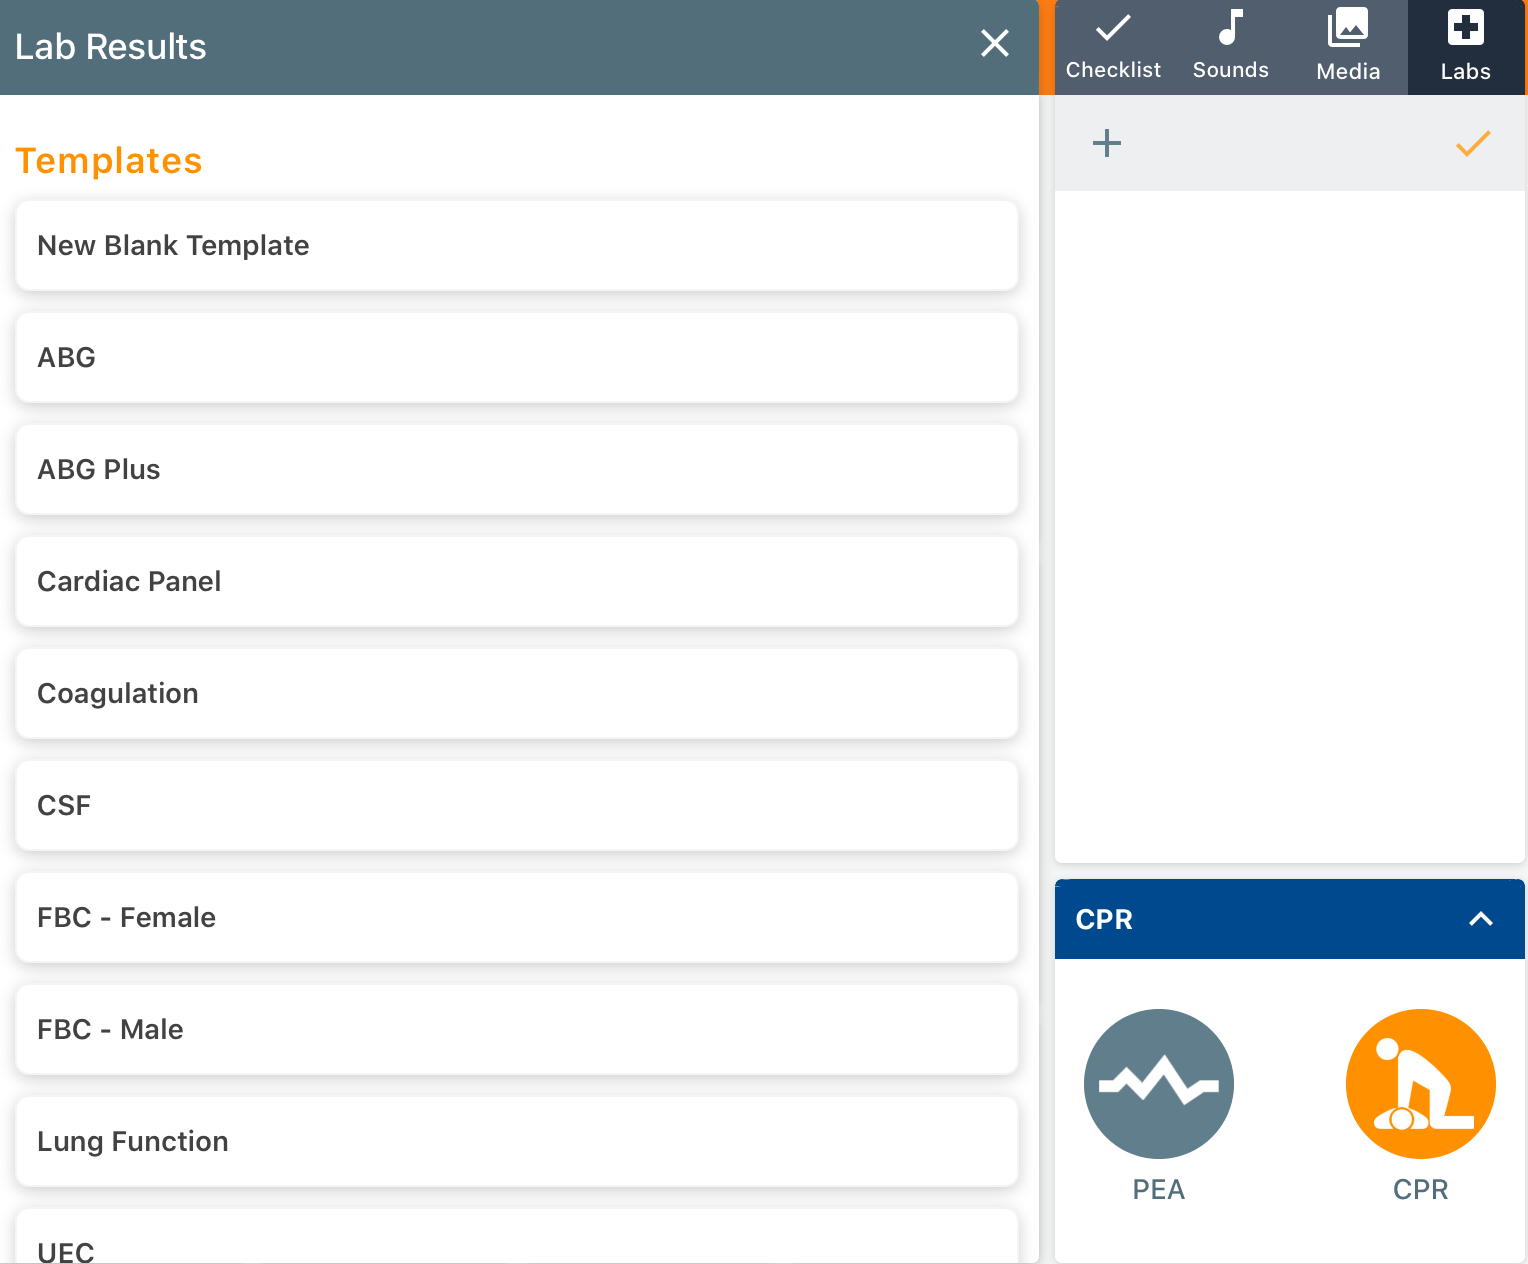The image size is (1528, 1264).
Task: Open the Lung Function template
Action: pyautogui.click(x=516, y=1141)
